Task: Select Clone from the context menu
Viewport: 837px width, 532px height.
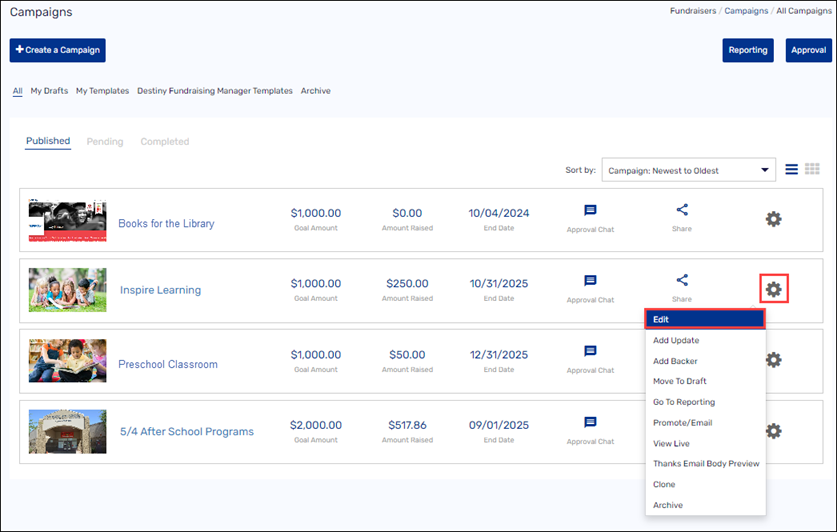Action: (x=664, y=484)
